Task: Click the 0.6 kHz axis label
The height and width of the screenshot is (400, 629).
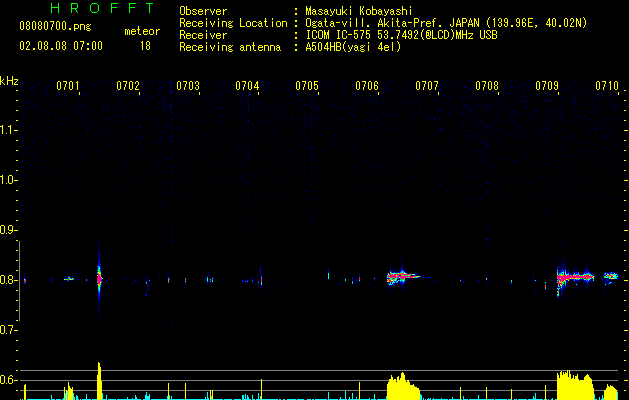Action: (8, 380)
